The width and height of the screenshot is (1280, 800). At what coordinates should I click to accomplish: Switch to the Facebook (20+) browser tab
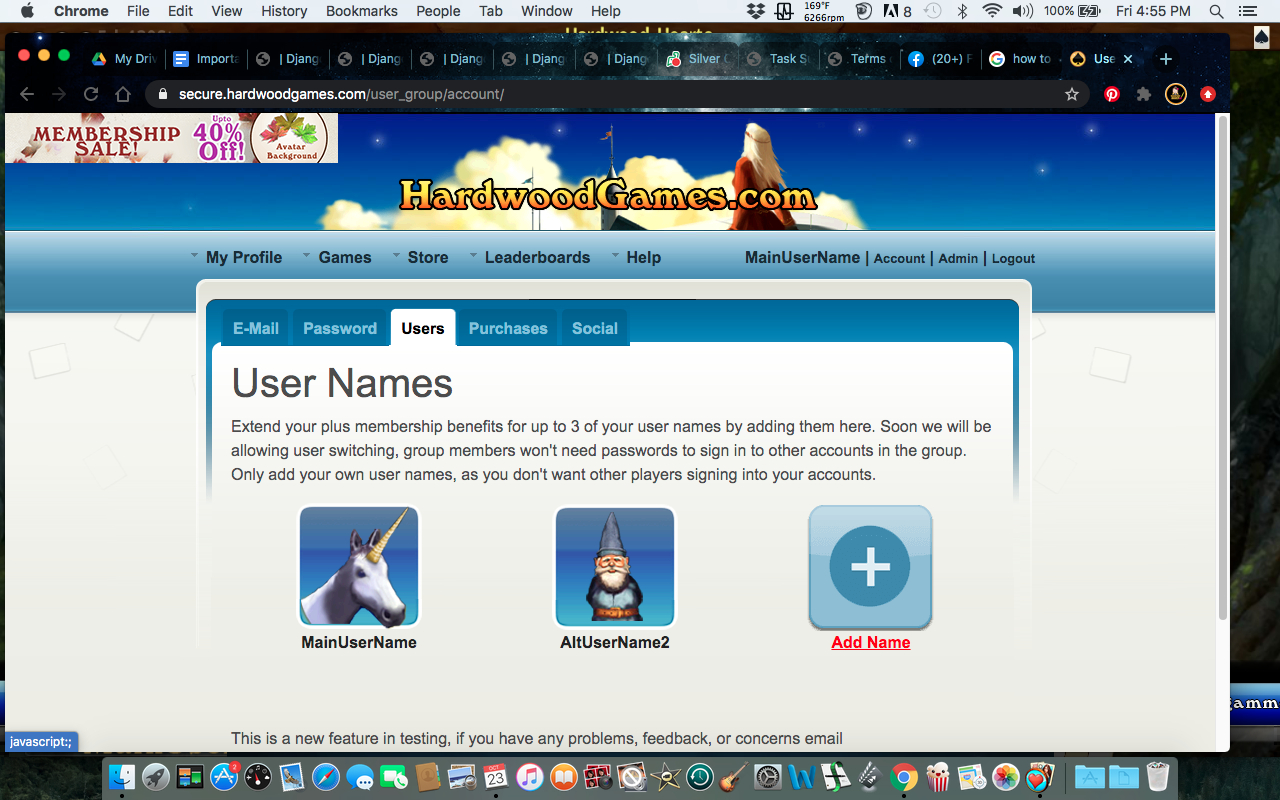coord(939,59)
